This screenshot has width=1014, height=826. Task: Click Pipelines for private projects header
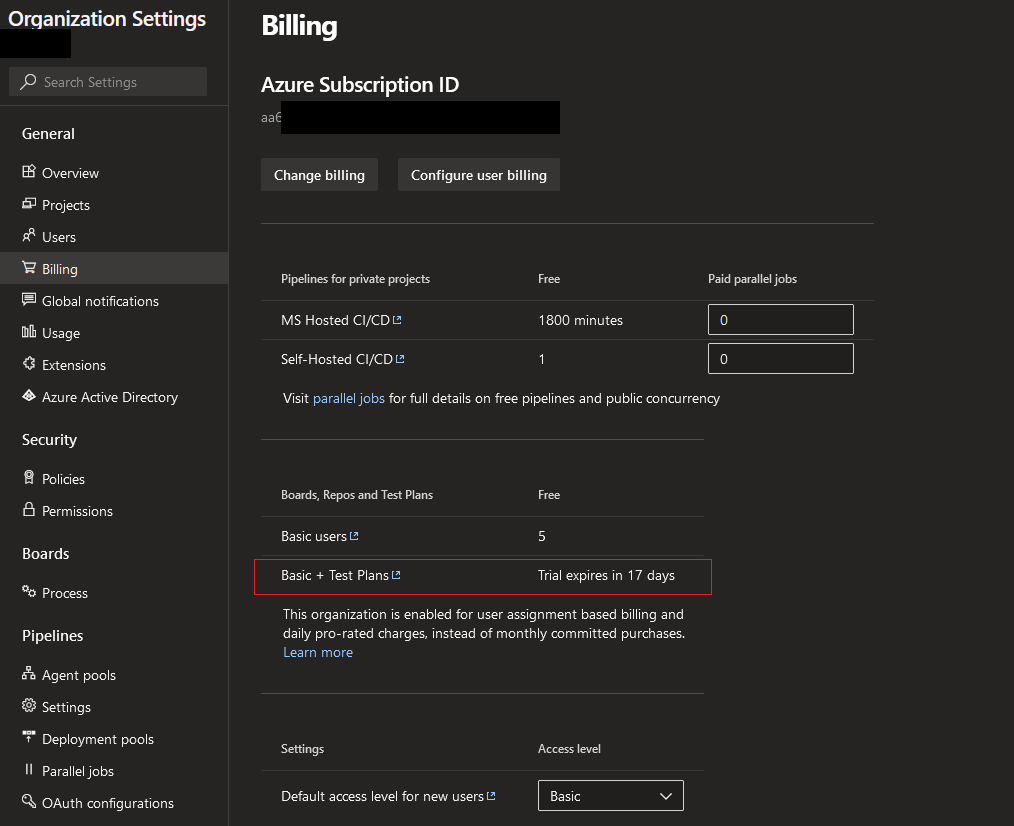pyautogui.click(x=355, y=279)
